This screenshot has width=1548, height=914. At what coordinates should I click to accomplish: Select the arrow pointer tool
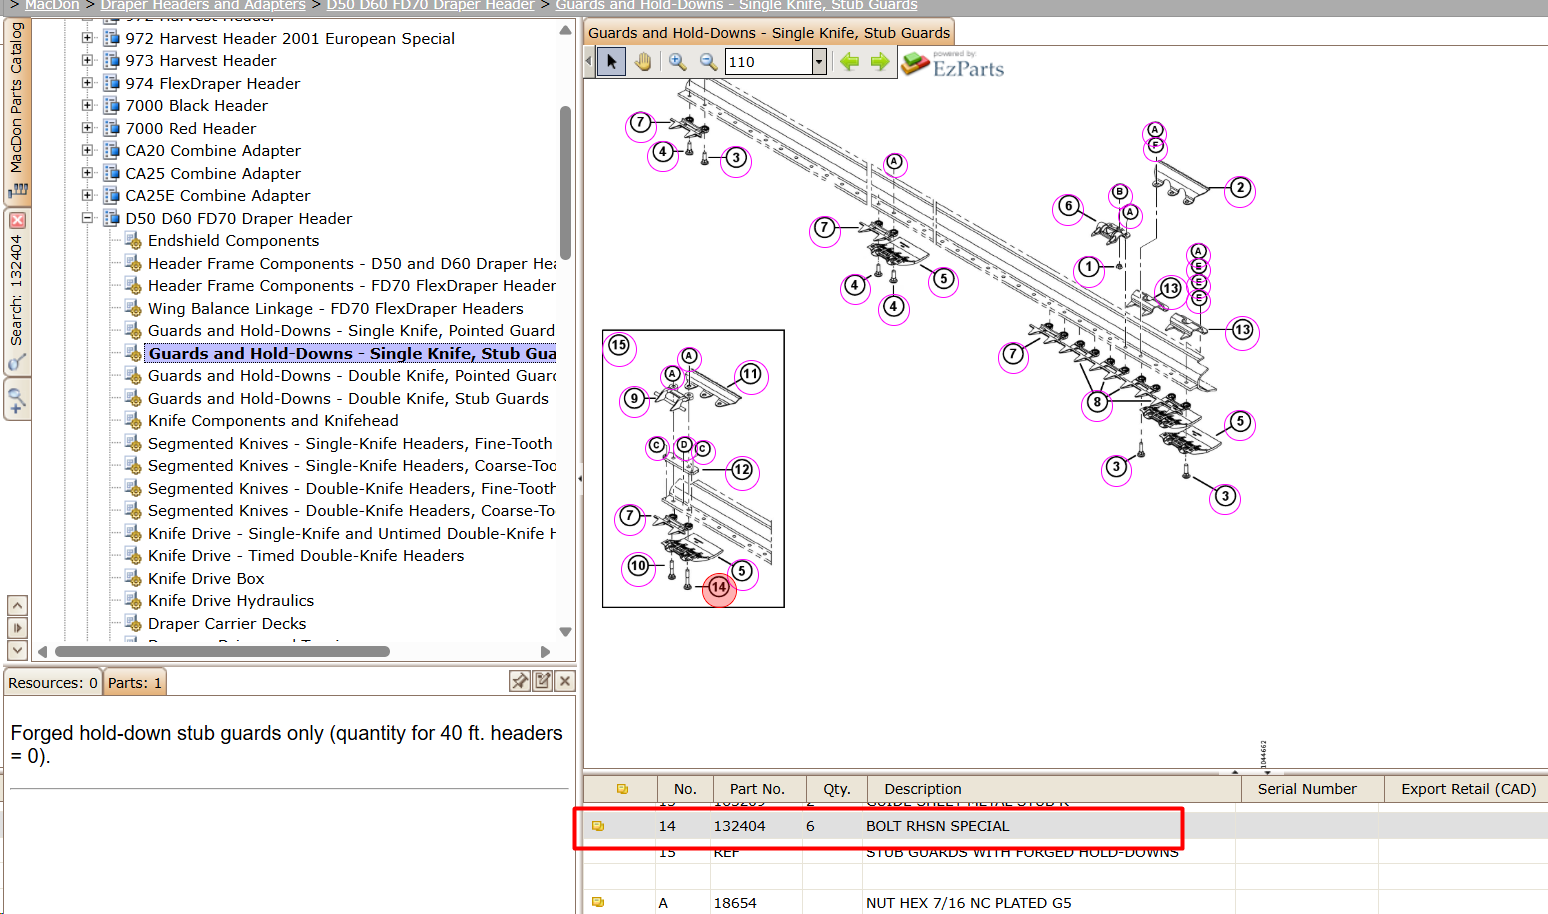coord(611,62)
